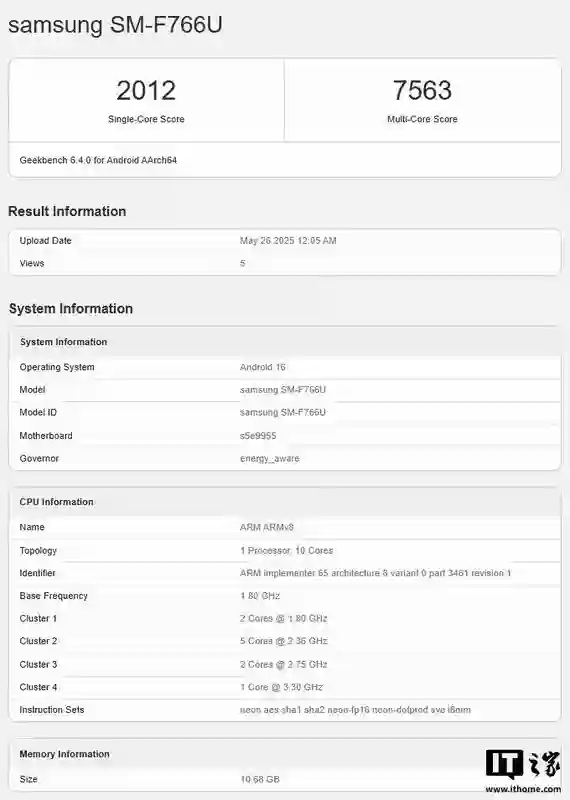The height and width of the screenshot is (800, 570).
Task: Select the 'ARM ARMv8' value
Action: click(266, 527)
